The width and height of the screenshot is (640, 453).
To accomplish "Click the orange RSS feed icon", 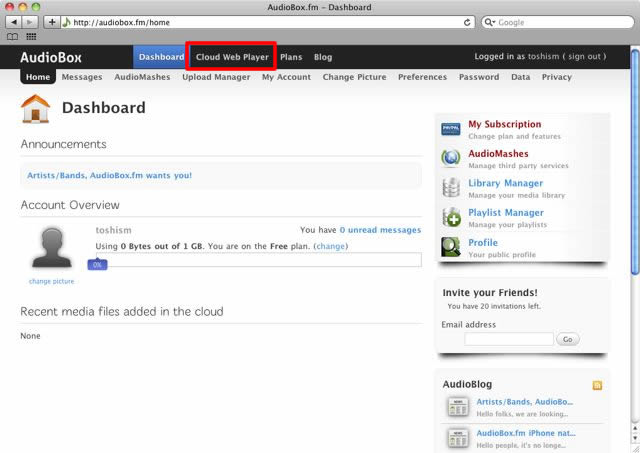I will [x=597, y=385].
